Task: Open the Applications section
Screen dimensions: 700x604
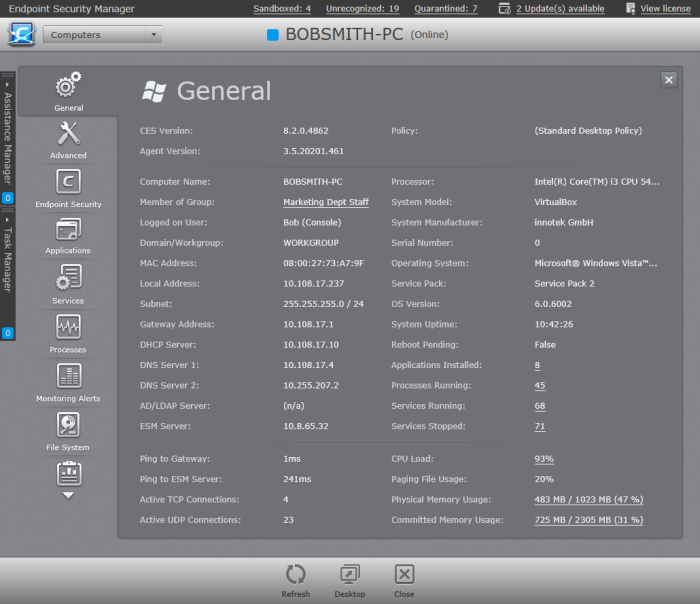Action: pos(68,236)
